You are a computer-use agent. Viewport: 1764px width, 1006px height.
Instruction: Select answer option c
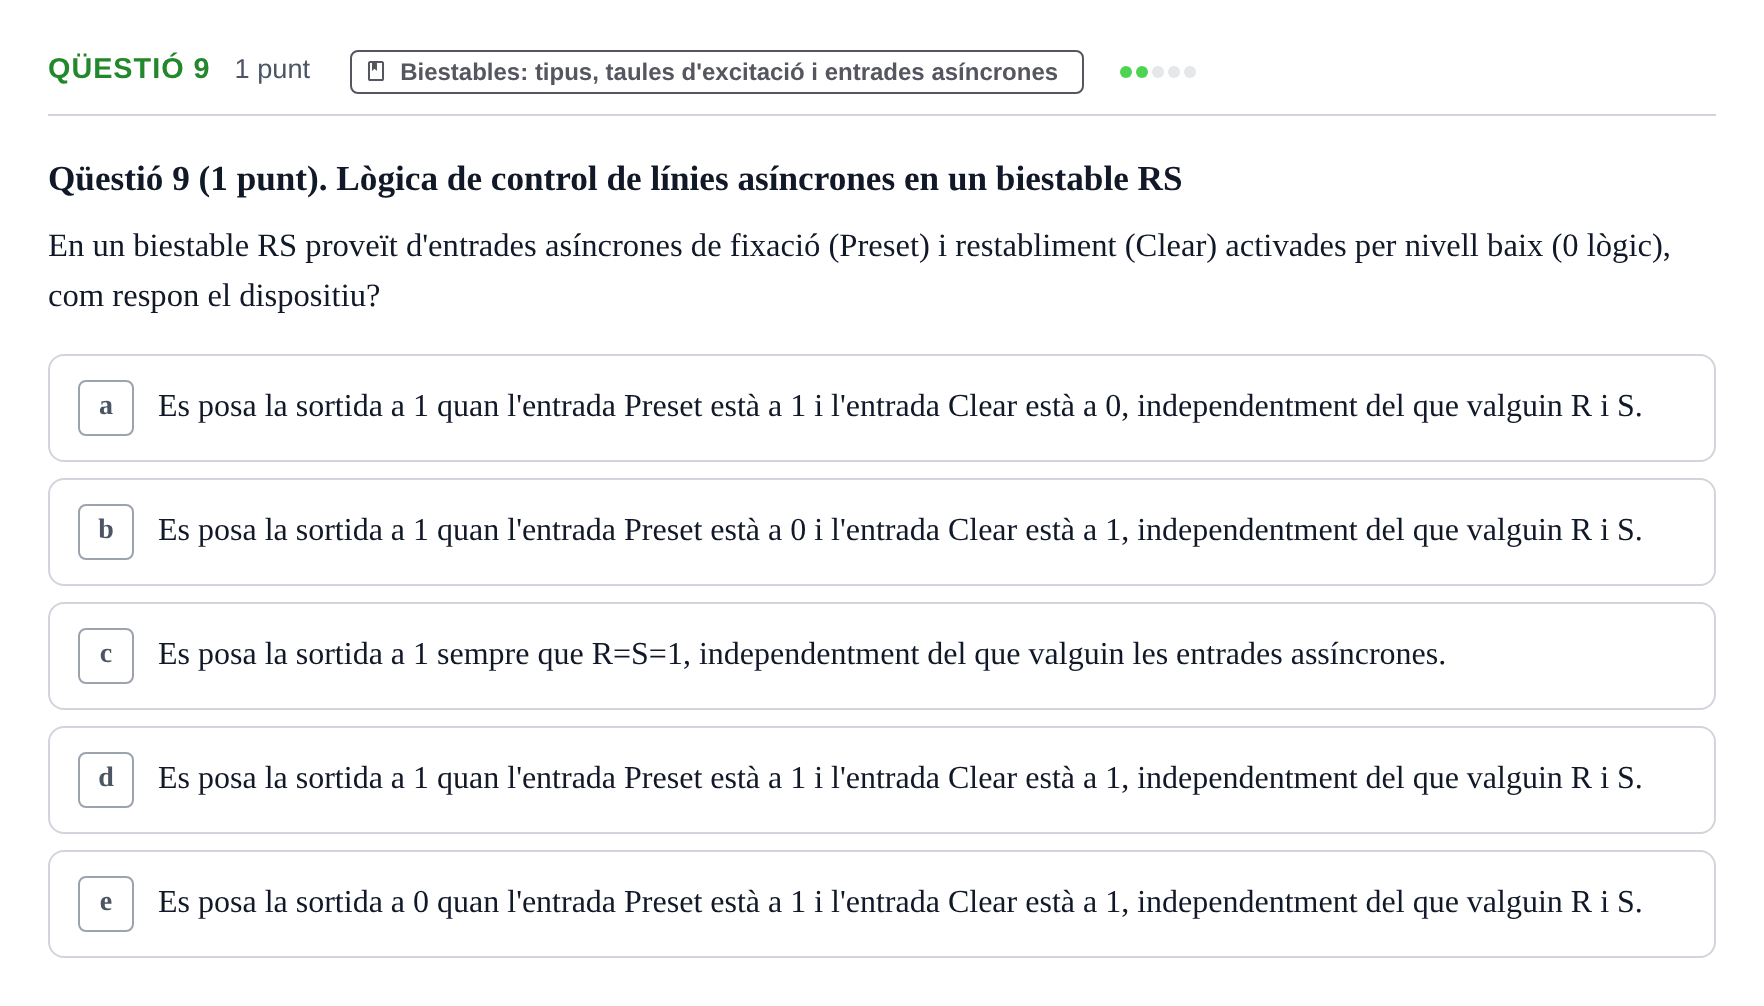click(881, 656)
